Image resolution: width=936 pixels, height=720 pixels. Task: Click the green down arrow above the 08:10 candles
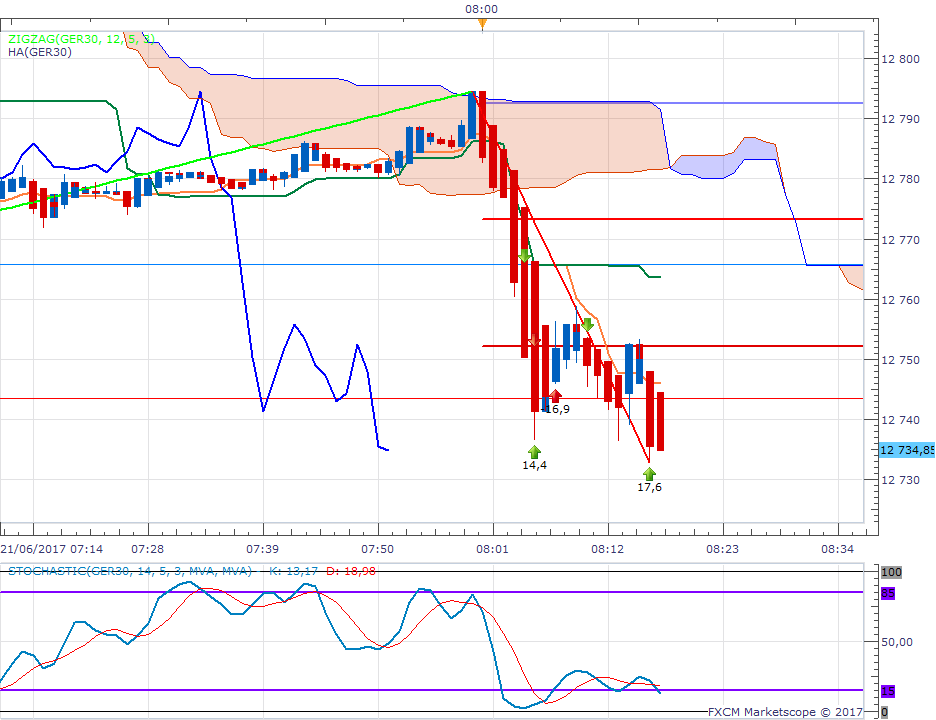587,324
